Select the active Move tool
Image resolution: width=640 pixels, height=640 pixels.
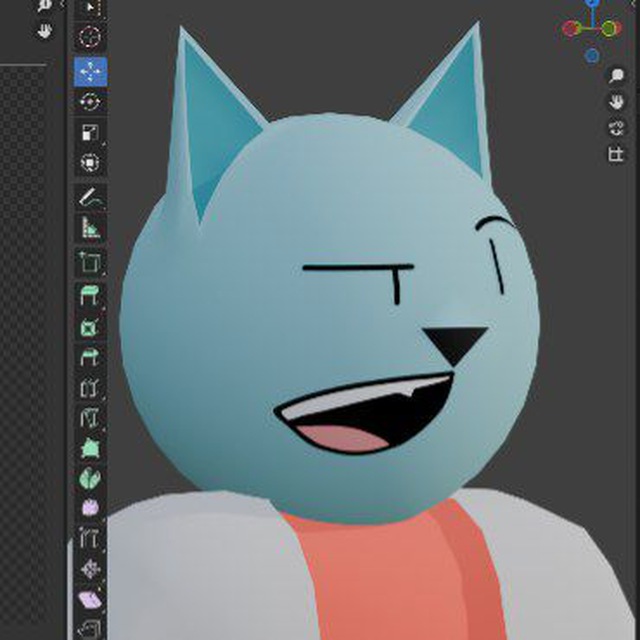point(90,72)
